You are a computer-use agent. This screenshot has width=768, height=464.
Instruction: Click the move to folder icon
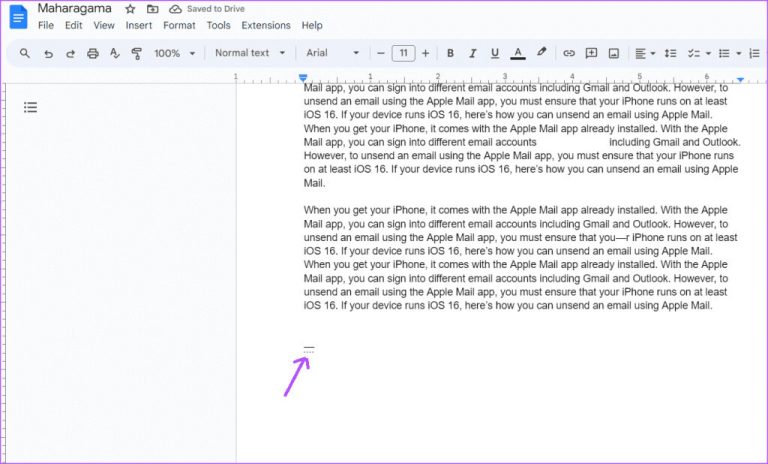[x=152, y=9]
